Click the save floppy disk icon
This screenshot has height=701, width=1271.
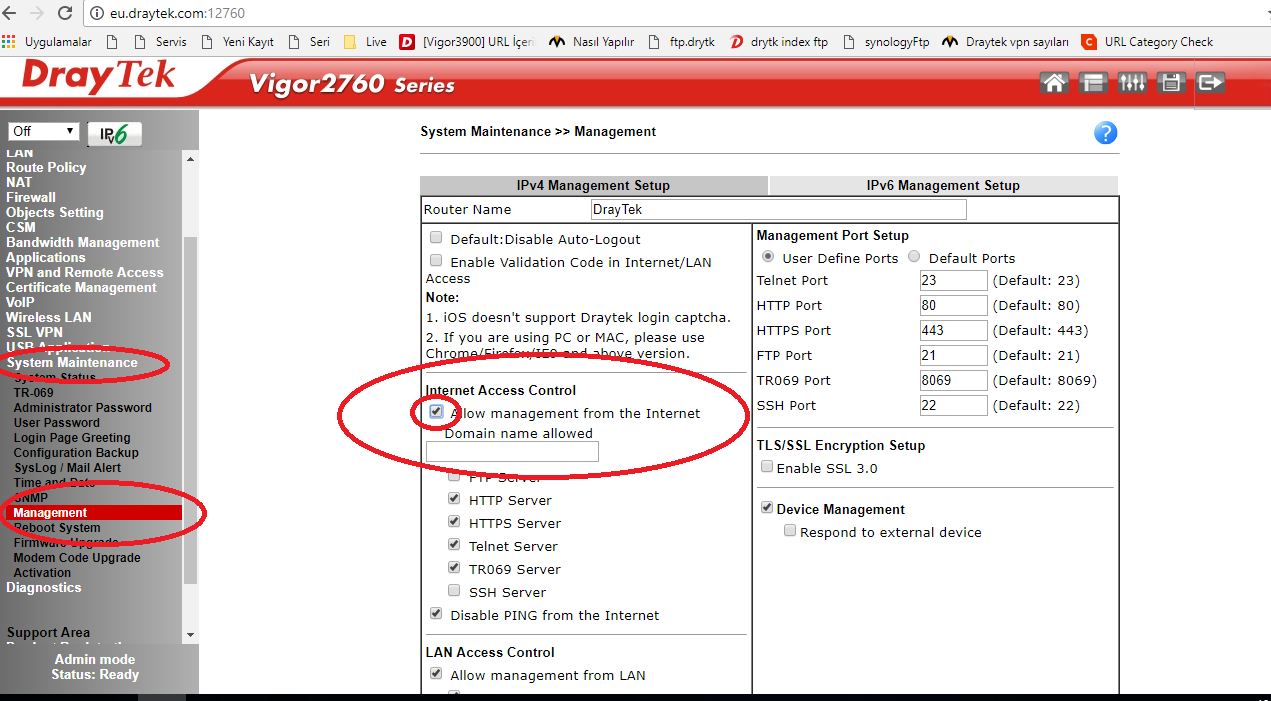click(1171, 83)
